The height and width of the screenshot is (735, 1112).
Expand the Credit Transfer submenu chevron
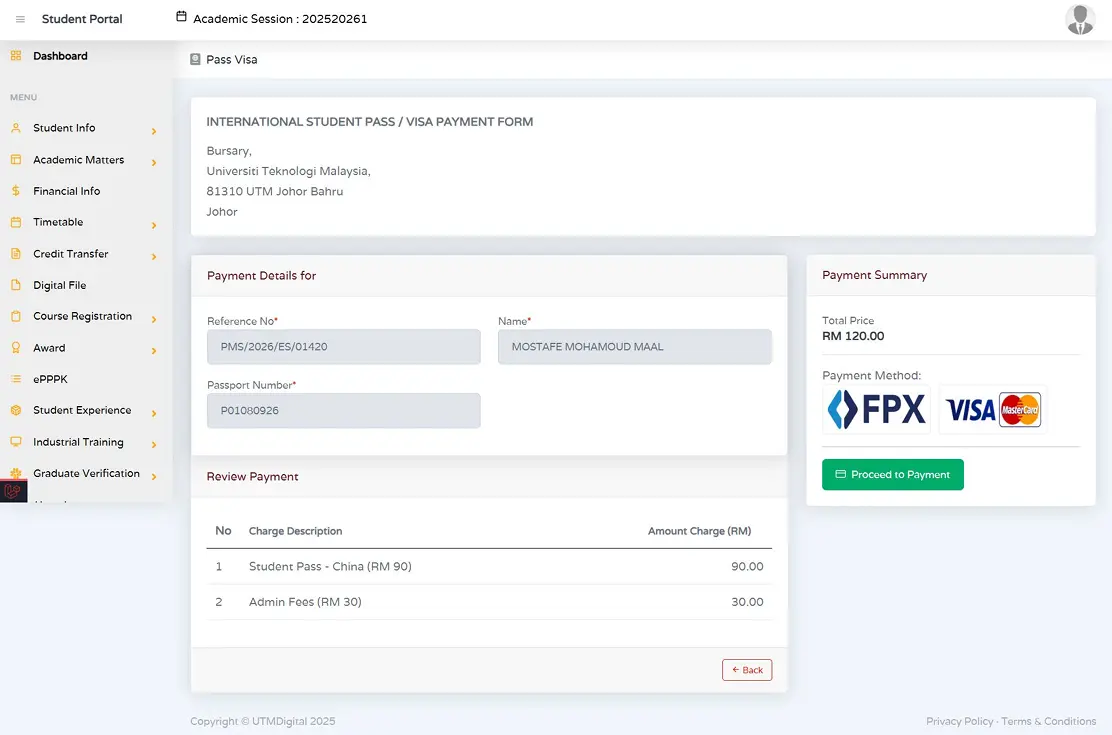154,257
